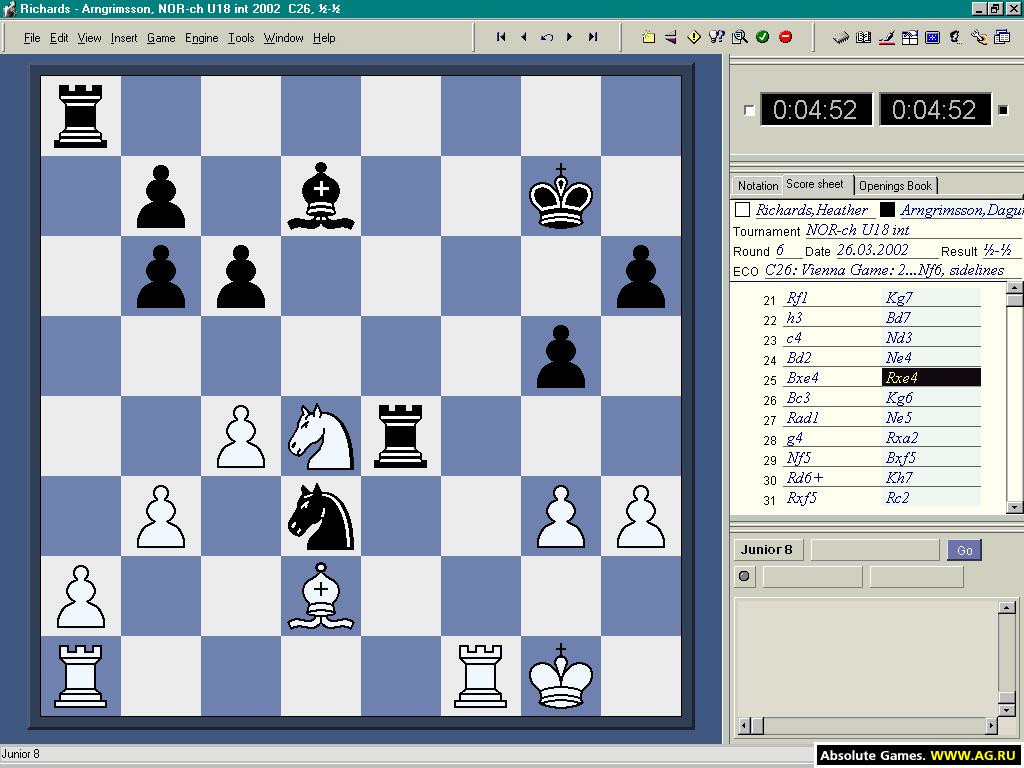Click the blue board design icon

pos(932,37)
